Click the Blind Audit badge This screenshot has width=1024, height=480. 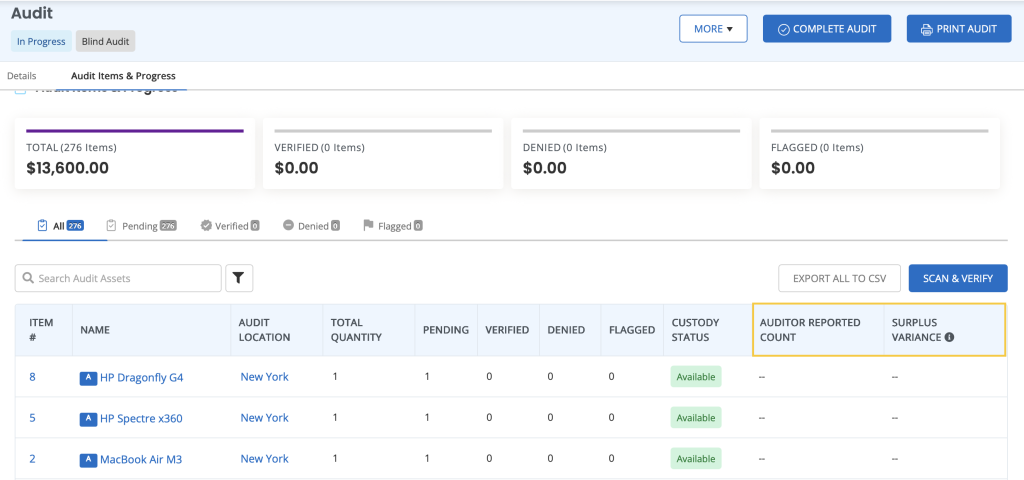pos(106,41)
